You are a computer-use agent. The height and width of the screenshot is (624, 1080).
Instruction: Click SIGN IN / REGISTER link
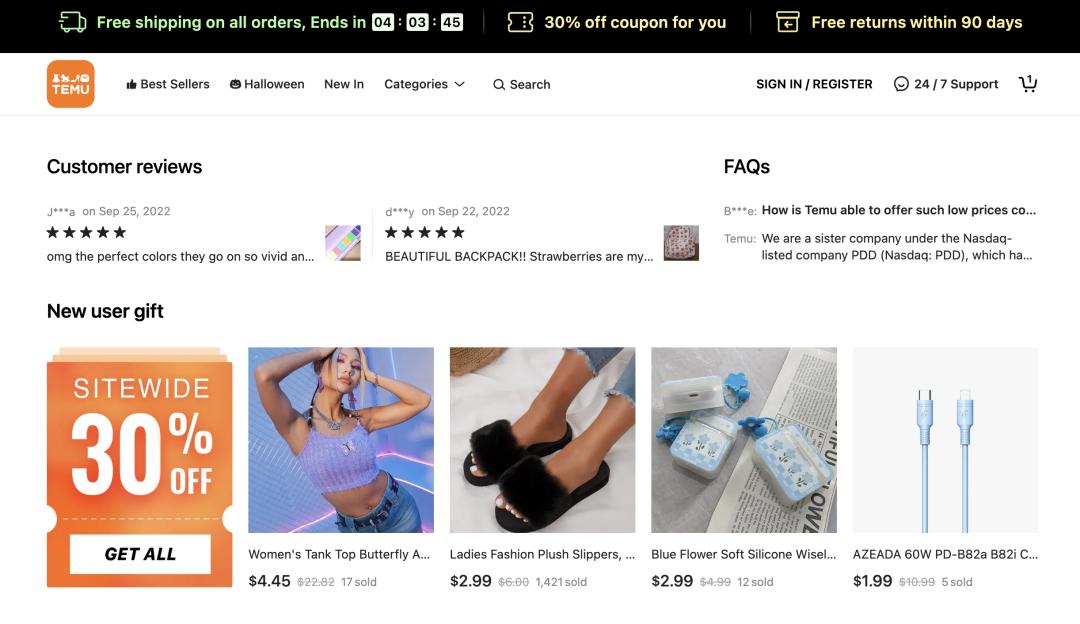pos(814,84)
